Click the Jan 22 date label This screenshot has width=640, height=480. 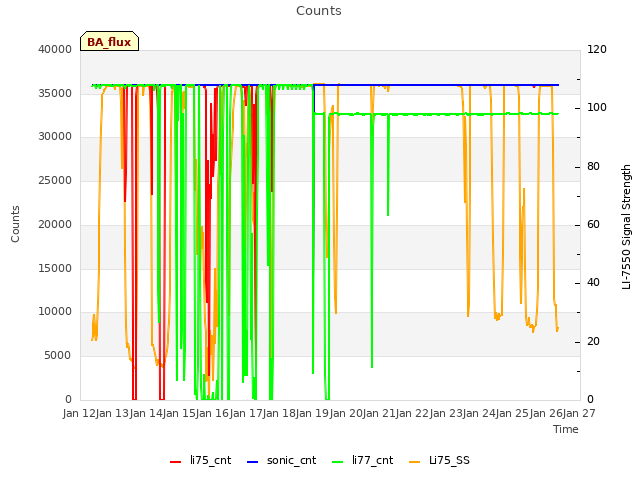pyautogui.click(x=412, y=414)
